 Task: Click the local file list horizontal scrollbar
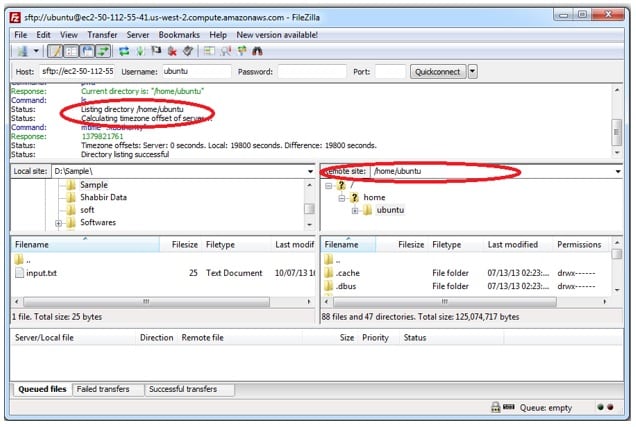point(146,302)
